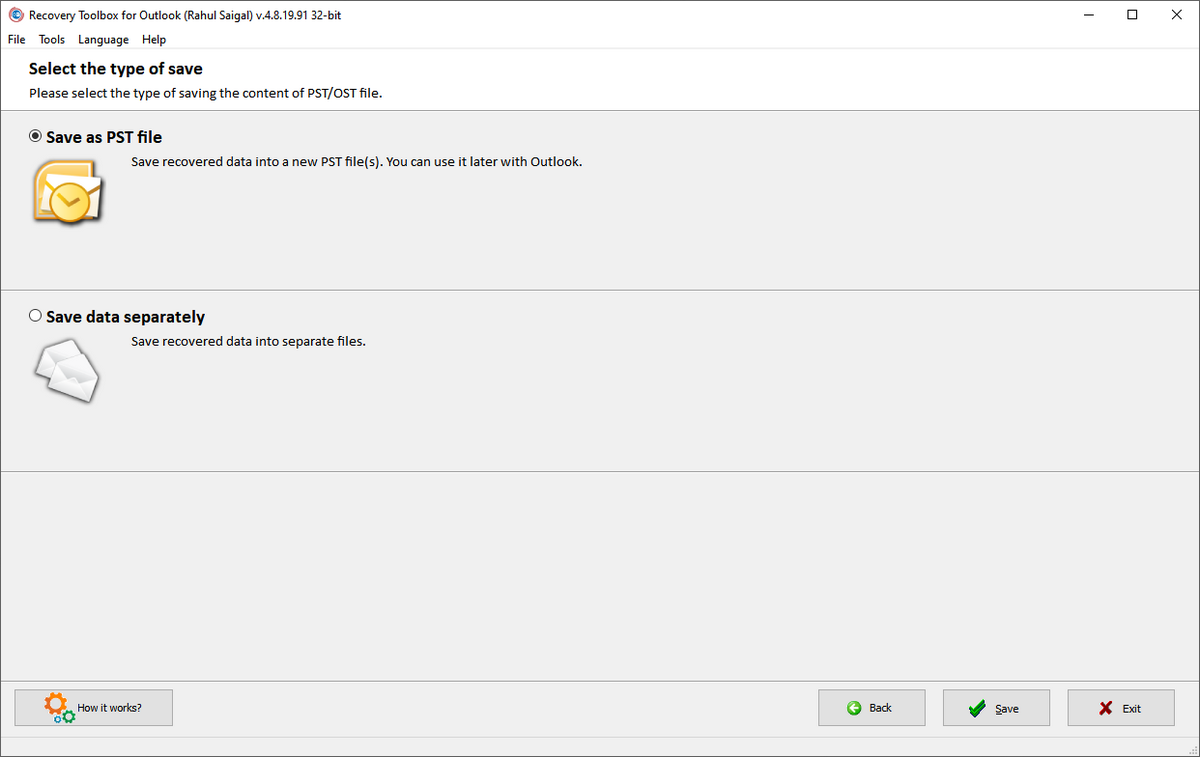Select the Save as PST file option
Viewport: 1200px width, 757px height.
pos(36,137)
